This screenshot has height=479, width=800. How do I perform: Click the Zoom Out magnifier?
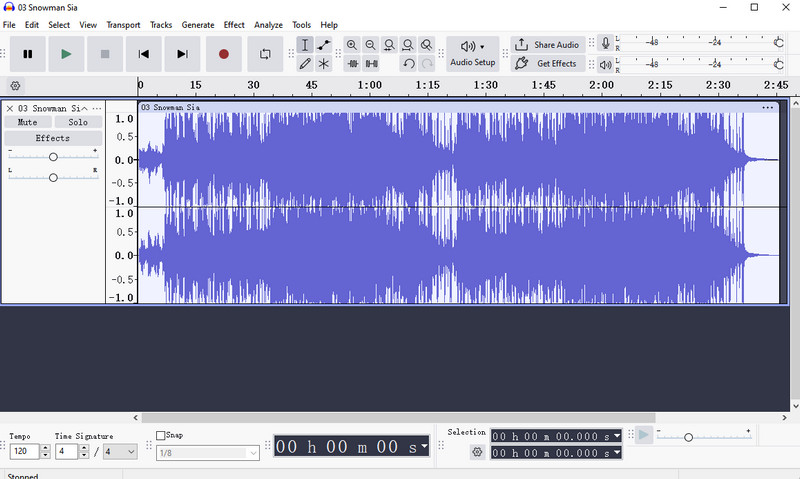370,45
